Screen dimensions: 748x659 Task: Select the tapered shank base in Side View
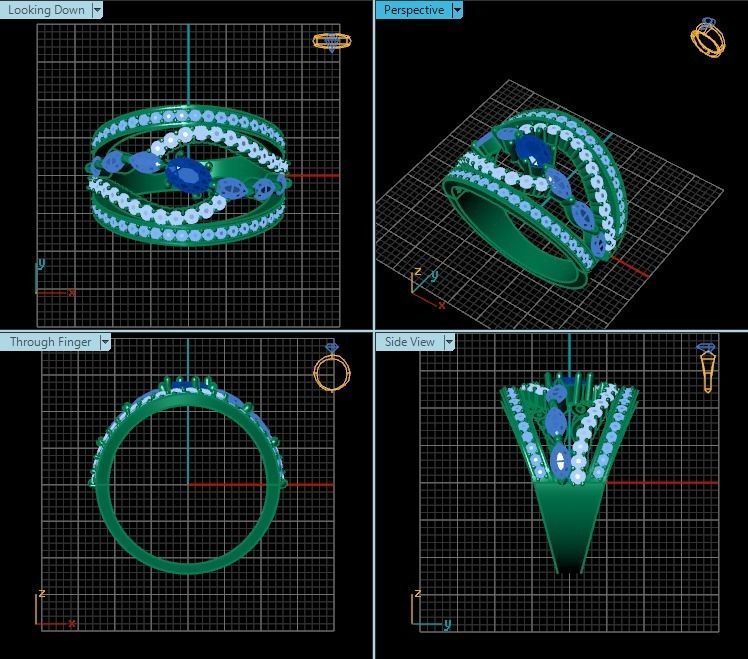click(x=570, y=527)
